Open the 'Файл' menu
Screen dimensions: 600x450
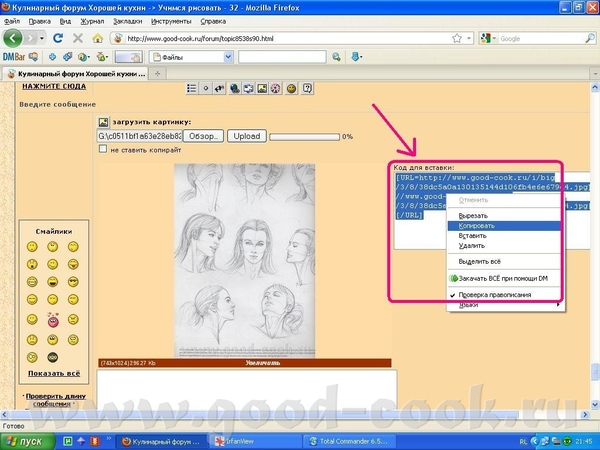[12, 21]
